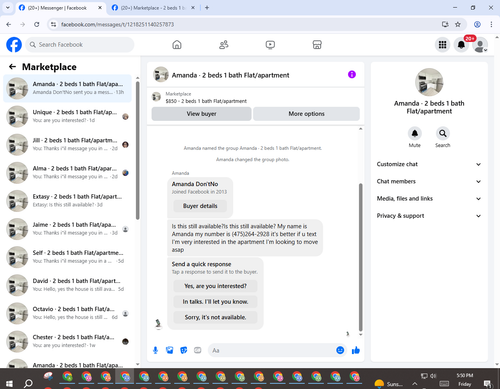Screen dimensions: 500x389
Task: Show hidden system tray icons
Action: click(x=414, y=384)
